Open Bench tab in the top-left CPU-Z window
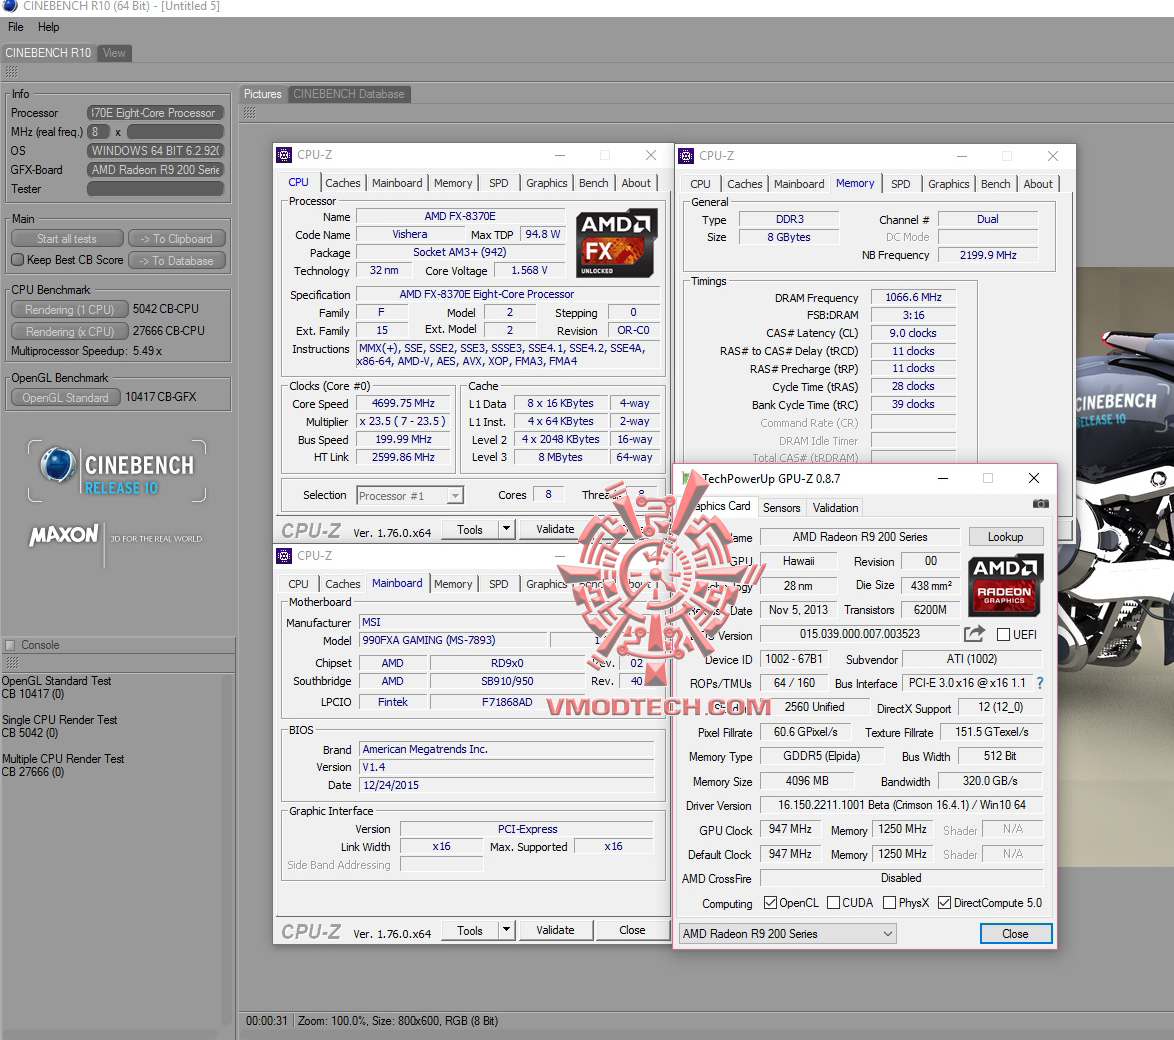 coord(594,183)
